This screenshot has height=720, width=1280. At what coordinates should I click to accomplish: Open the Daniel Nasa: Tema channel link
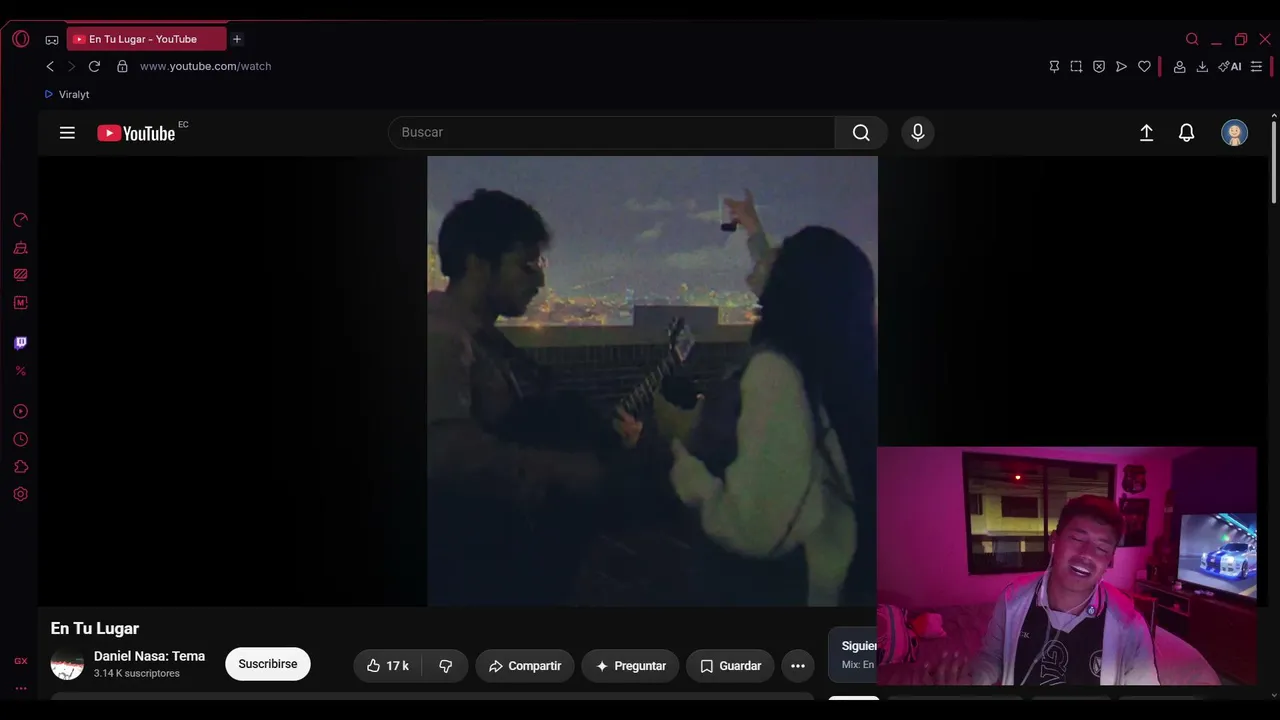point(149,656)
